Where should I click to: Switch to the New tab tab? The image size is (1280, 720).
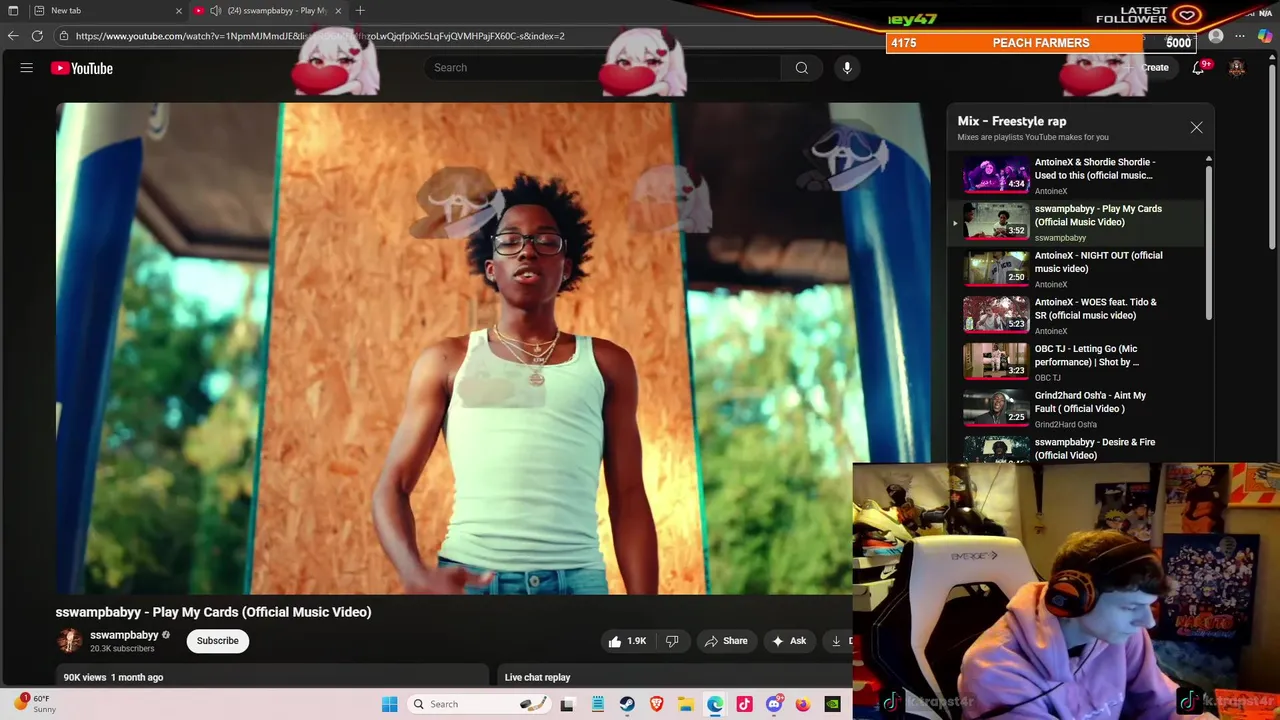[x=107, y=10]
